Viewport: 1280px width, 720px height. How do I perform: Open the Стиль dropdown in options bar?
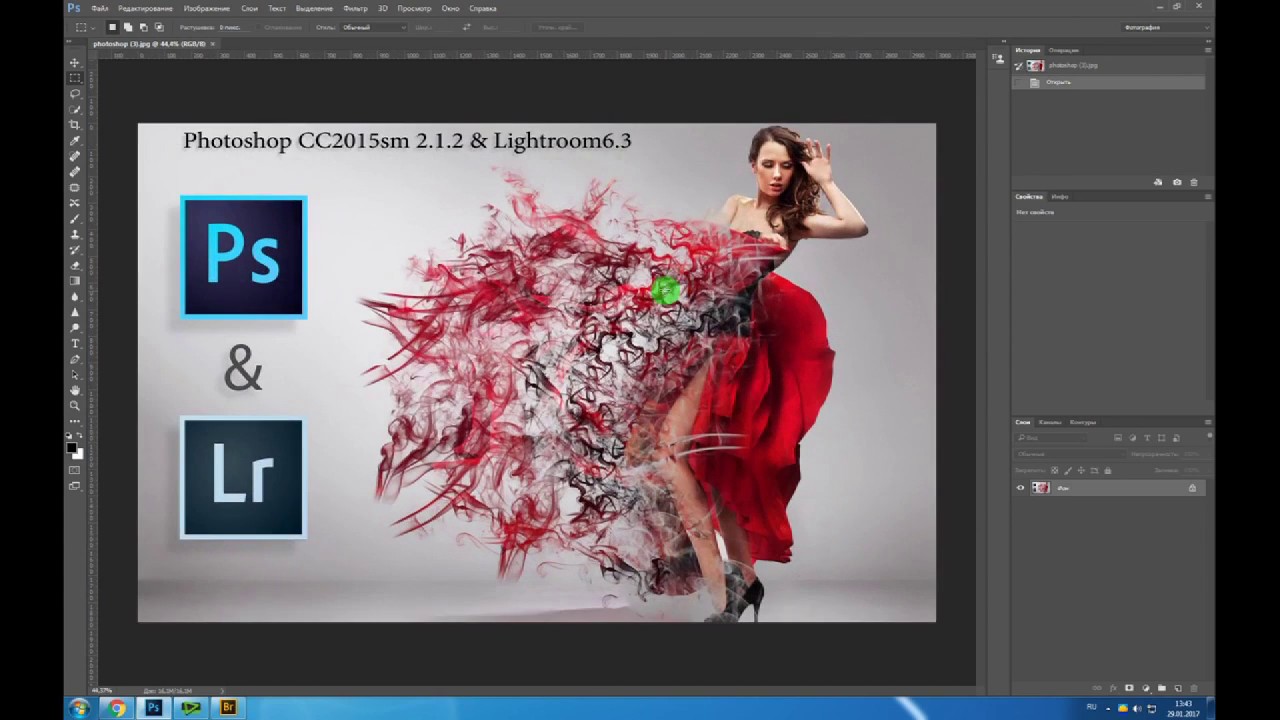click(374, 27)
